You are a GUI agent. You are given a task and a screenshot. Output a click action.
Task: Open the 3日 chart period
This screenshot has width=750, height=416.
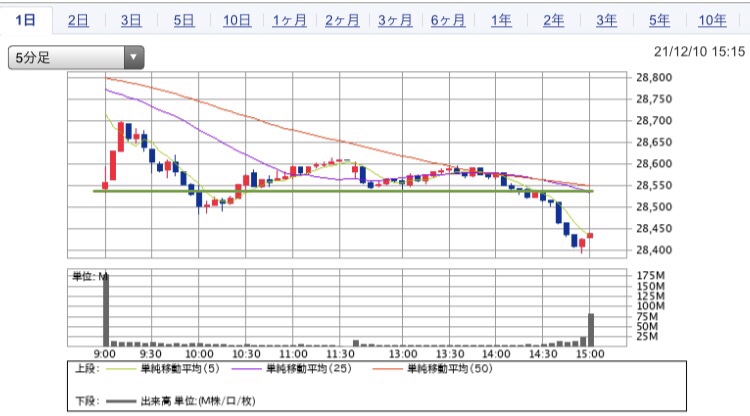(131, 21)
